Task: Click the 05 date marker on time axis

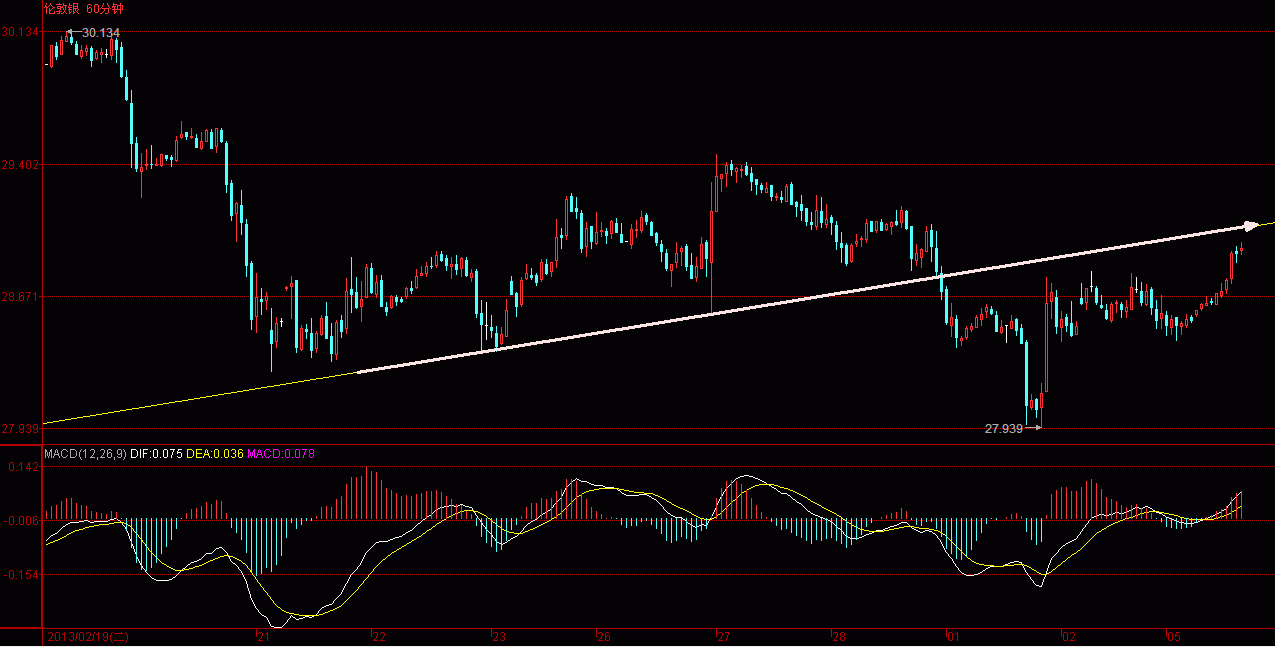Action: click(x=1175, y=637)
